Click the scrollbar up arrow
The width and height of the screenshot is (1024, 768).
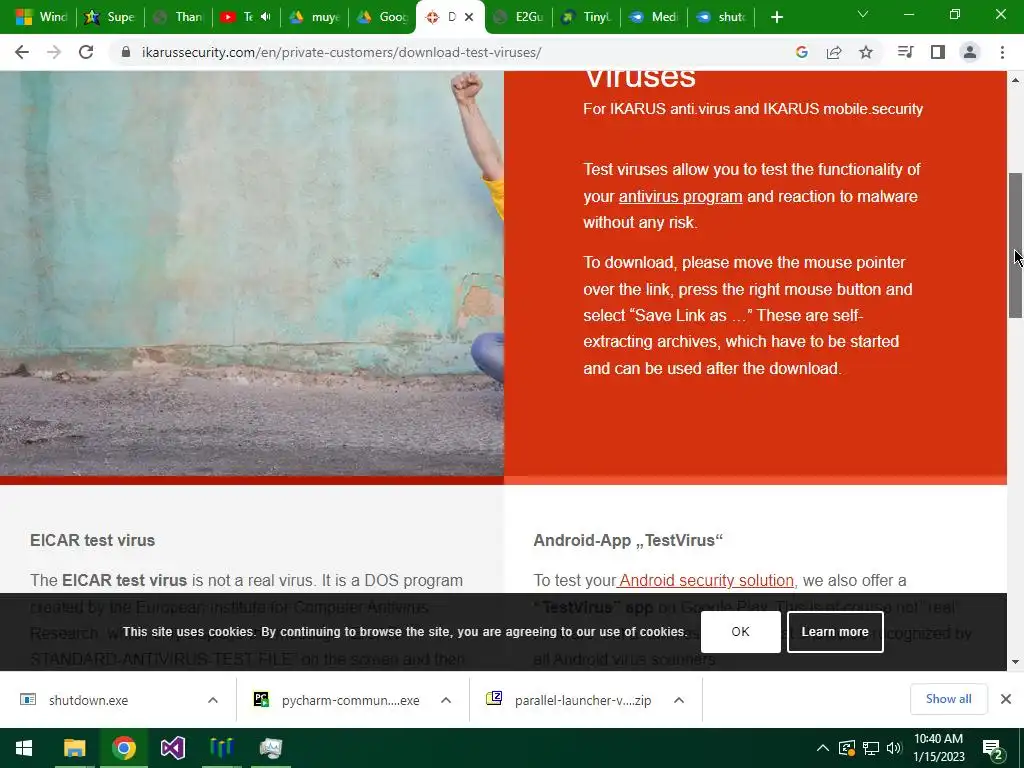(1015, 80)
